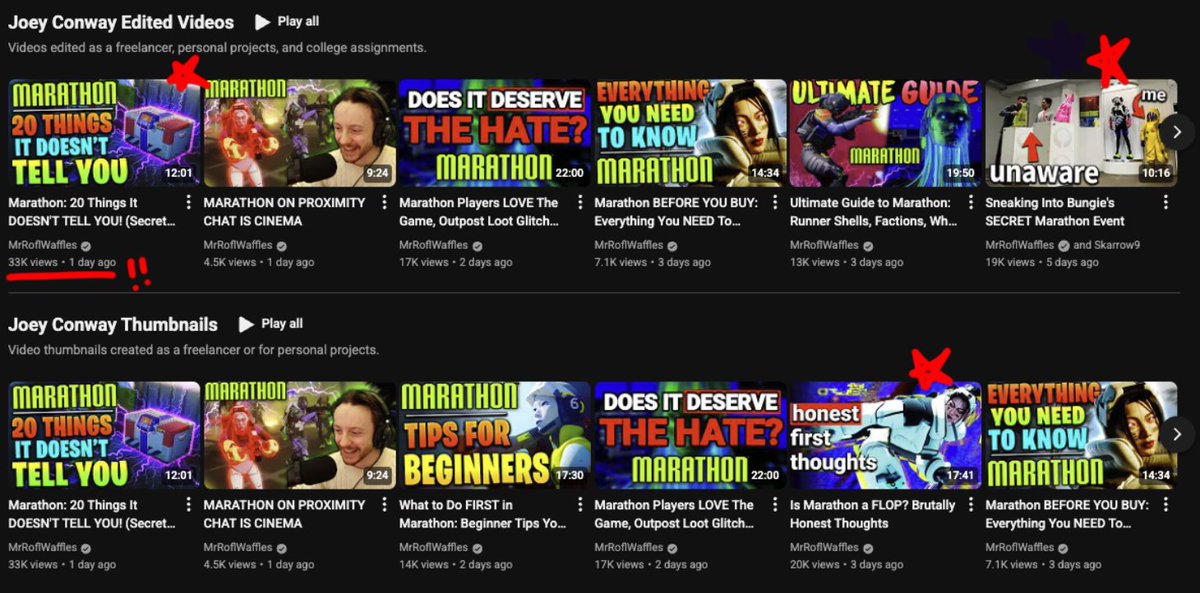Open options menu for 'What to Do FIRST' video
Image resolution: width=1200 pixels, height=593 pixels.
pos(579,505)
